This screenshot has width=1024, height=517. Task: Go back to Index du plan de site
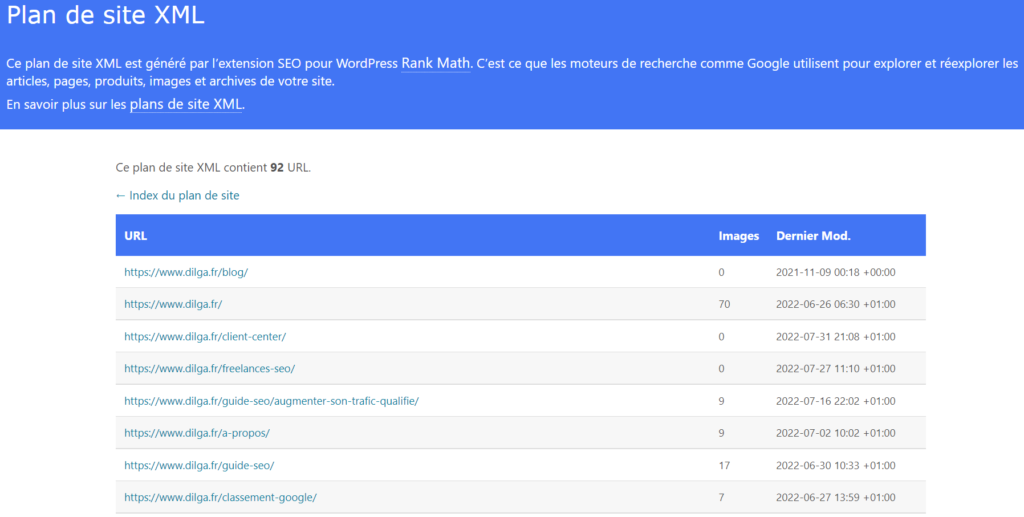pyautogui.click(x=177, y=195)
